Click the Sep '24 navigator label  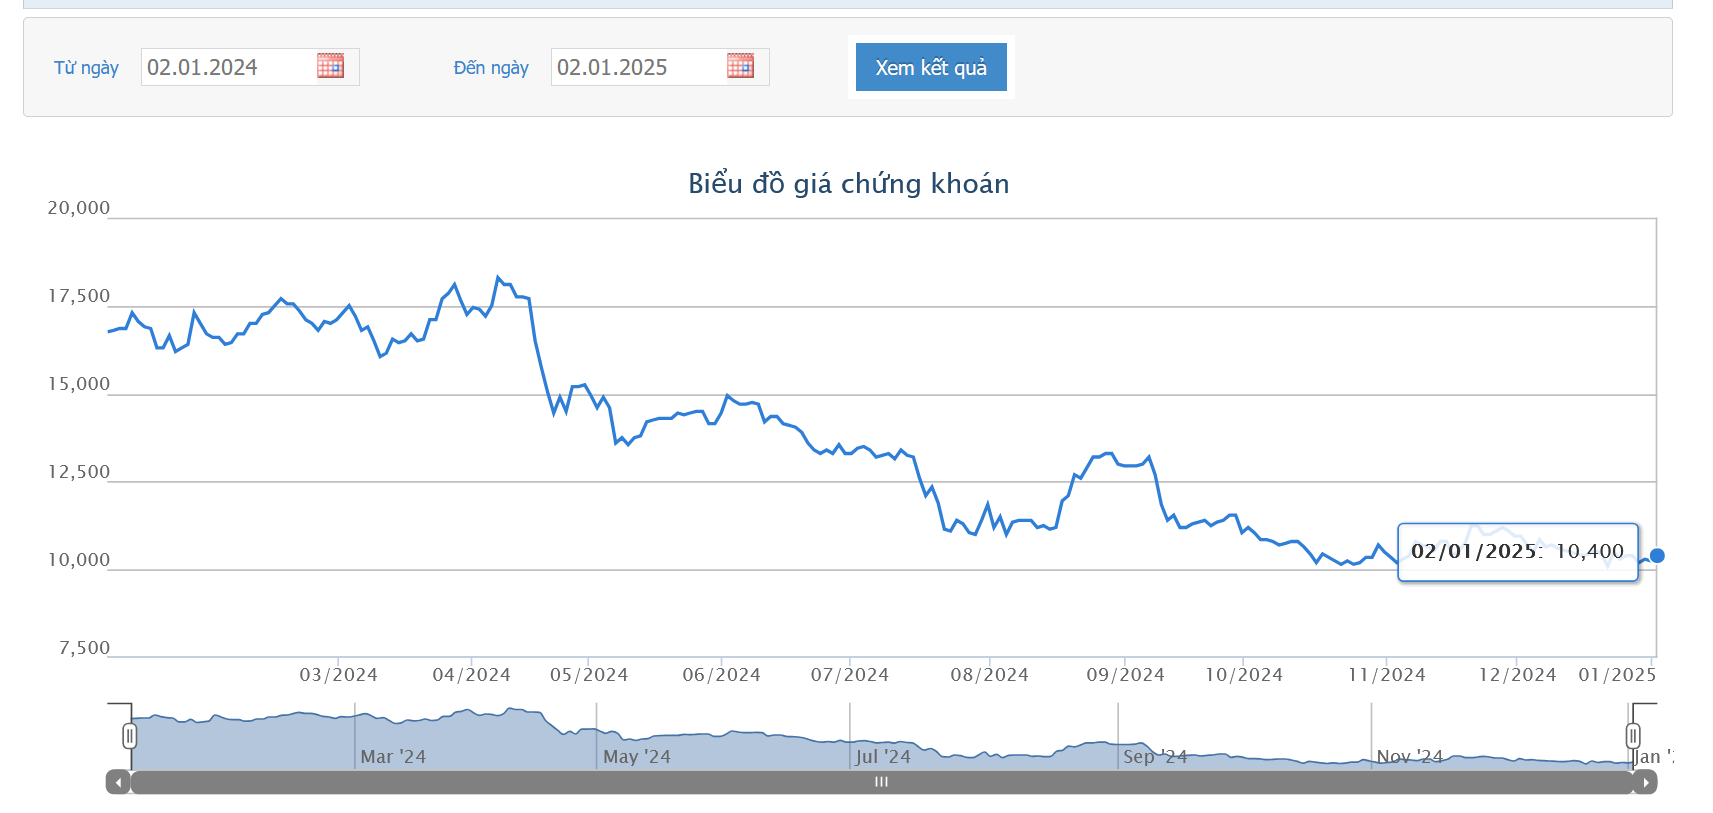point(1155,757)
